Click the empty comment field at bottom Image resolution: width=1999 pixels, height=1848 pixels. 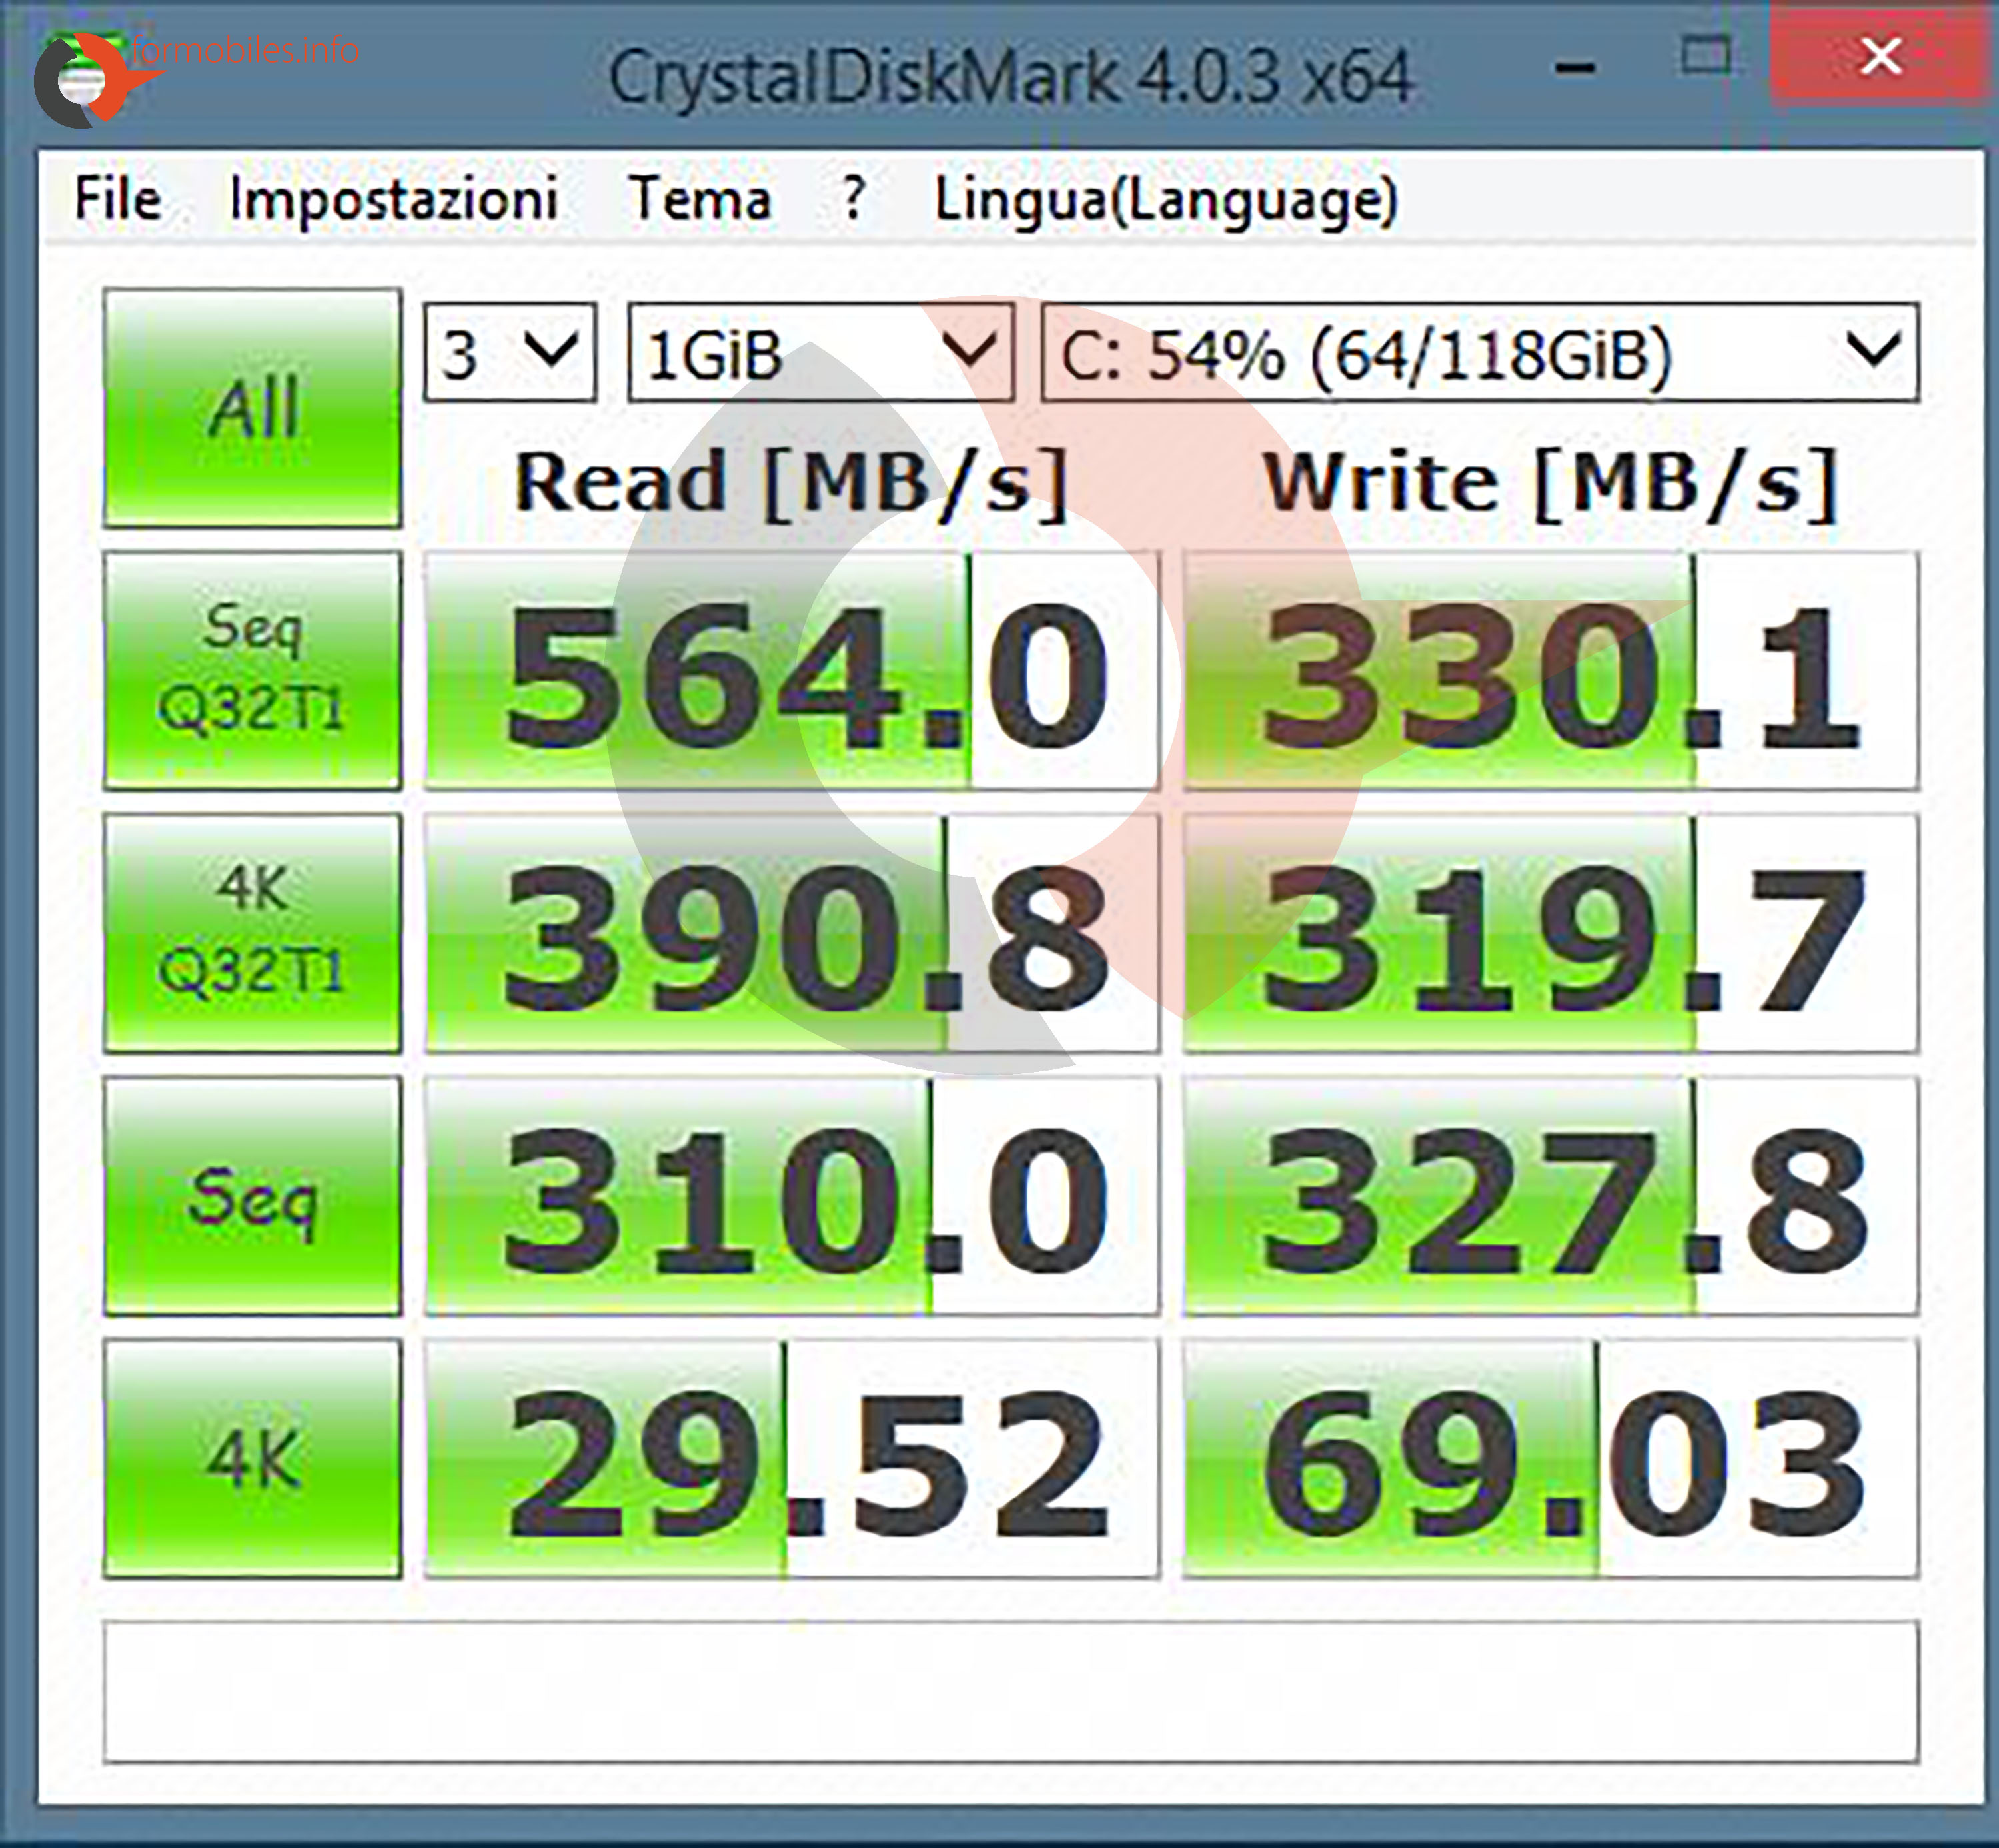[1010, 1691]
